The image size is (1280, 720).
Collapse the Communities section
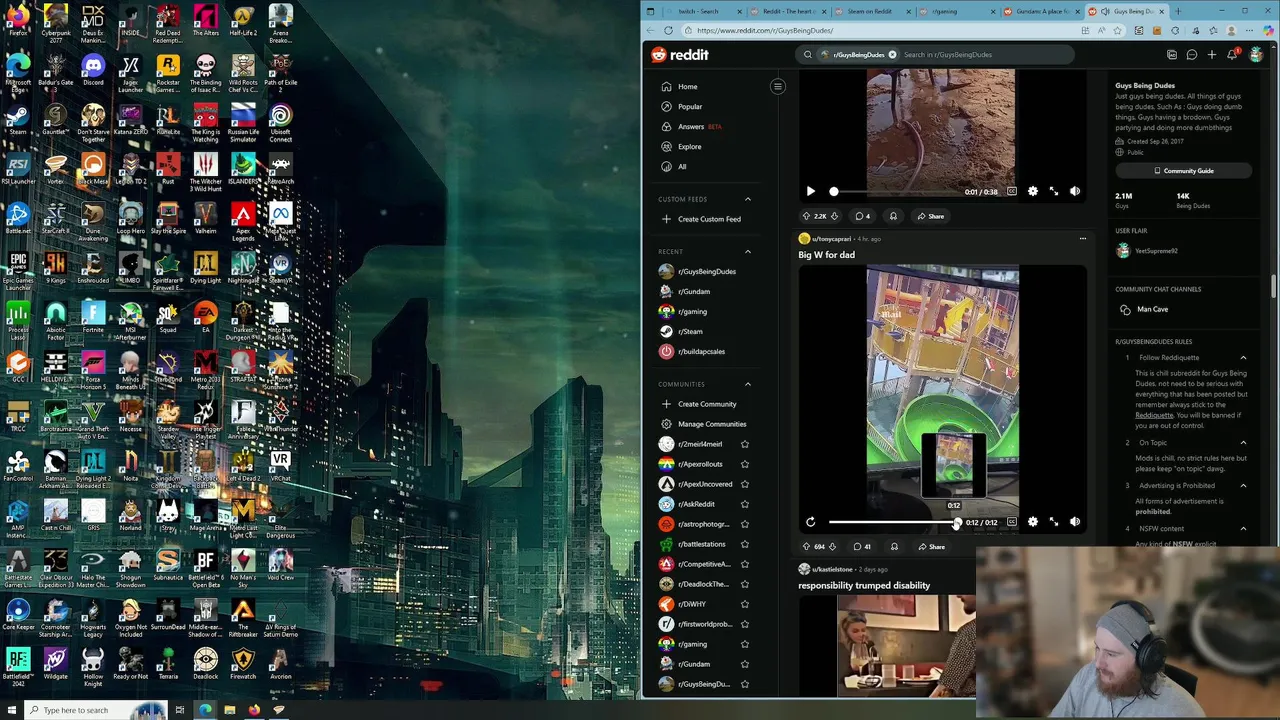(748, 384)
